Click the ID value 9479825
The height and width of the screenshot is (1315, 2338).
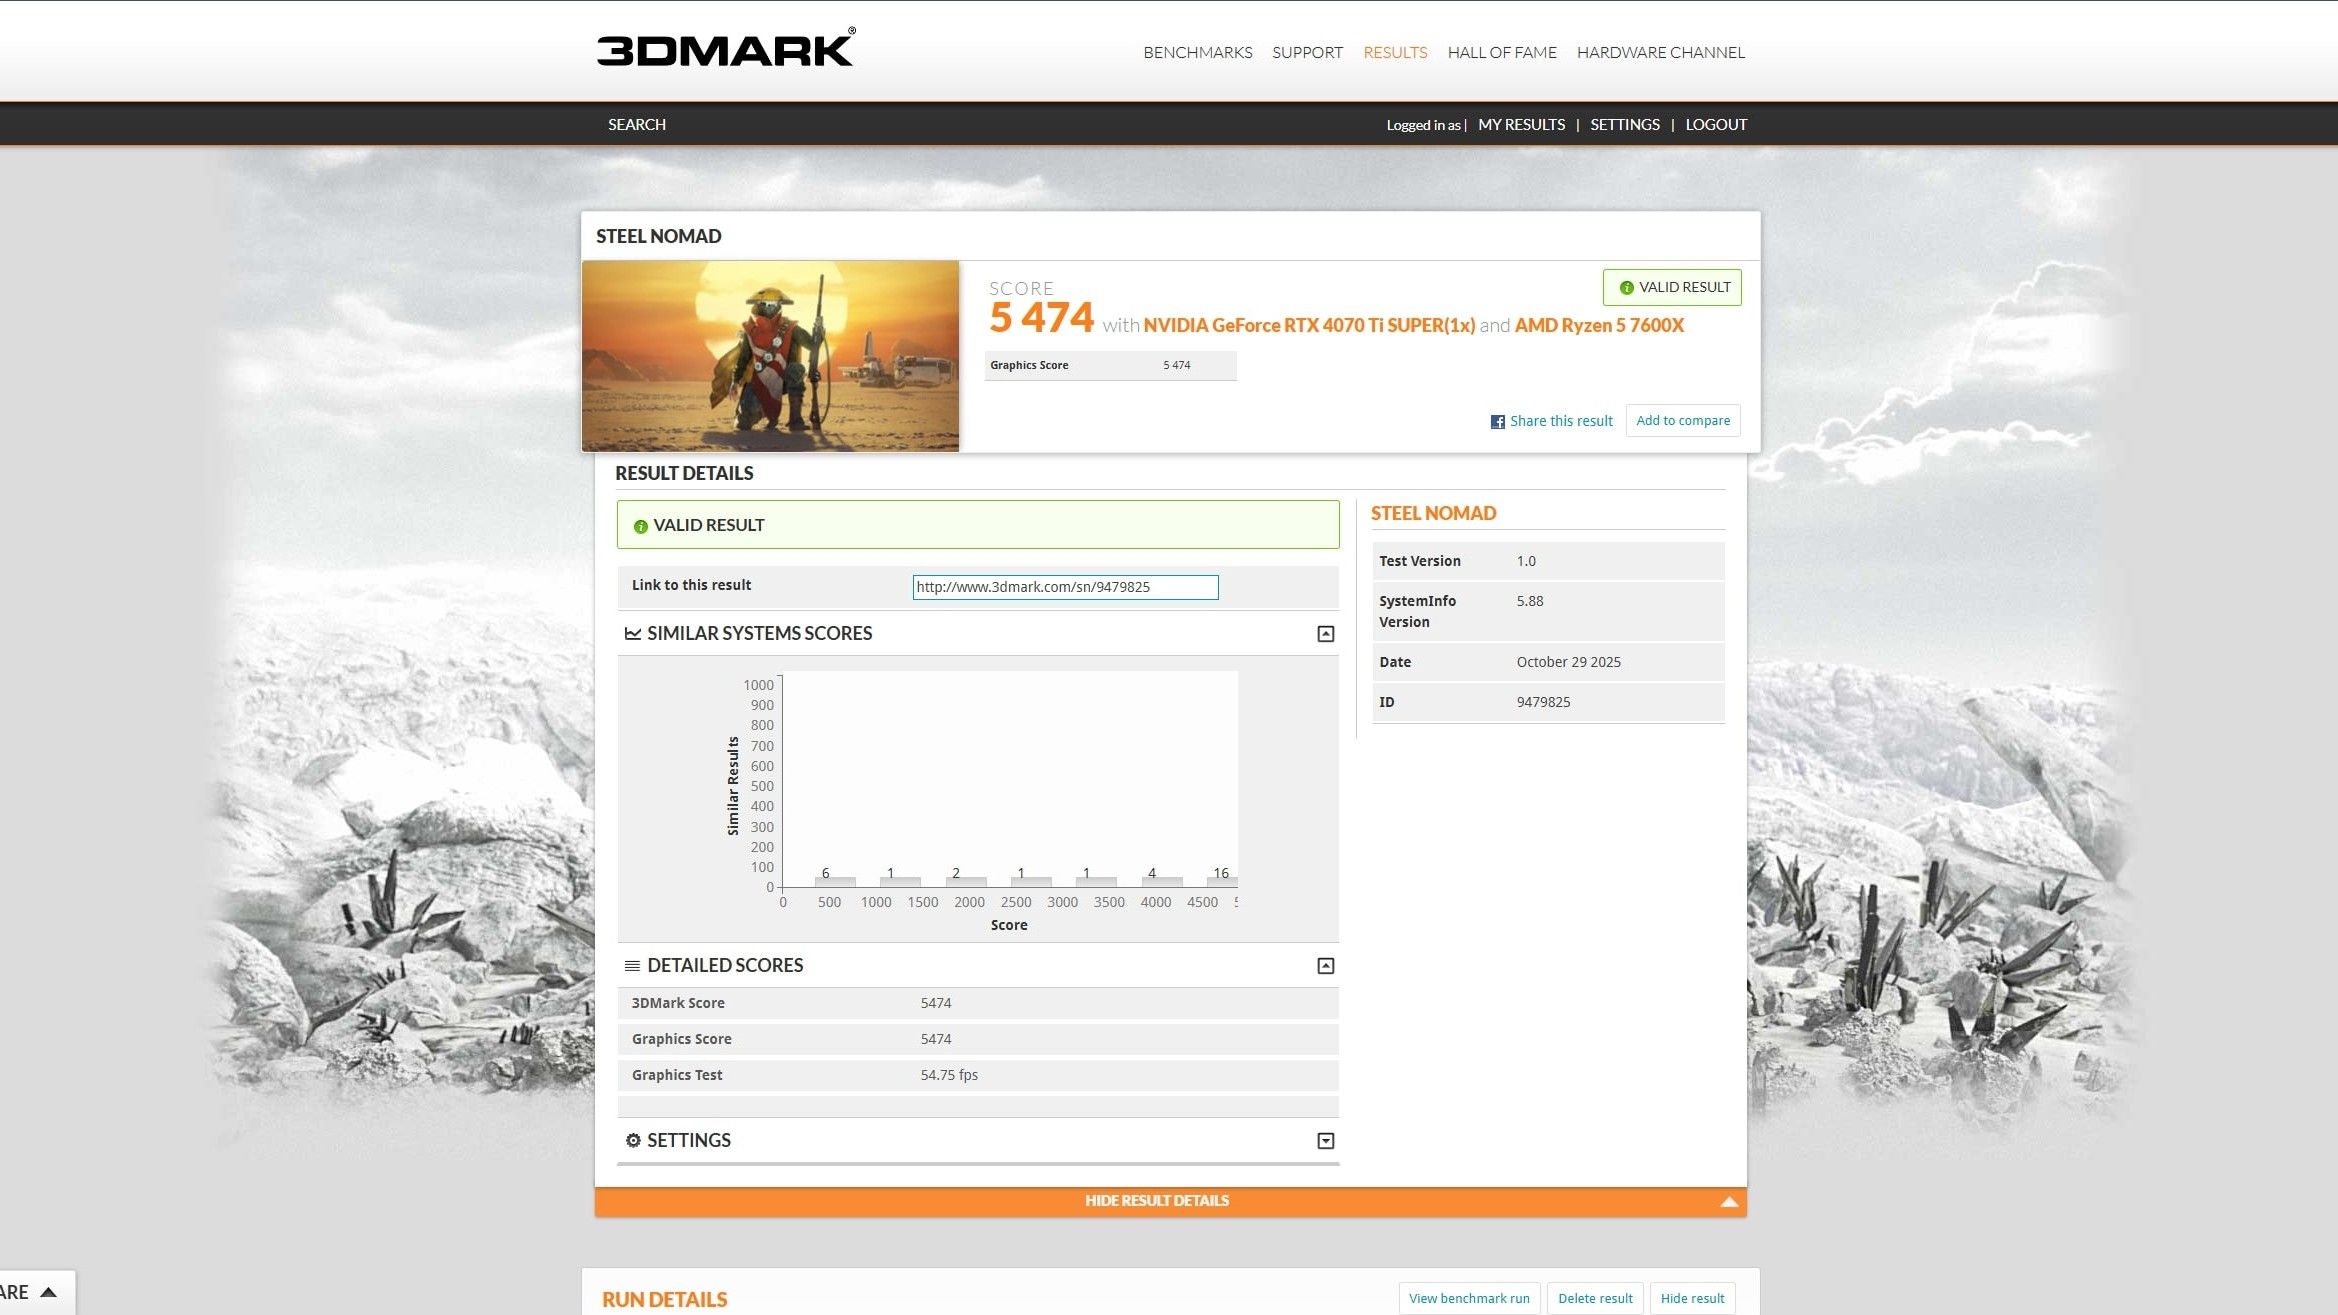tap(1543, 703)
